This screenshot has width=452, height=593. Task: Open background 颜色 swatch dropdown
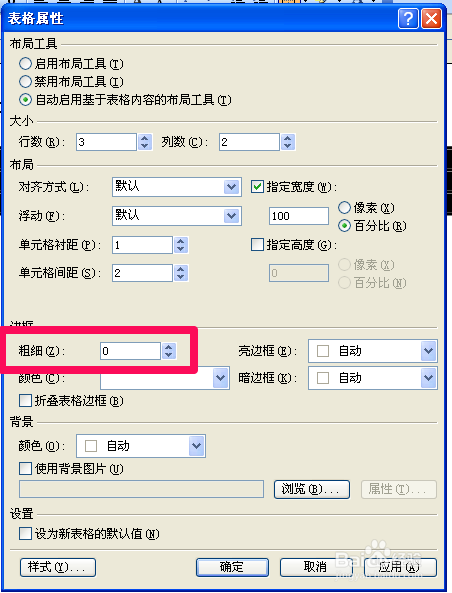[x=141, y=446]
